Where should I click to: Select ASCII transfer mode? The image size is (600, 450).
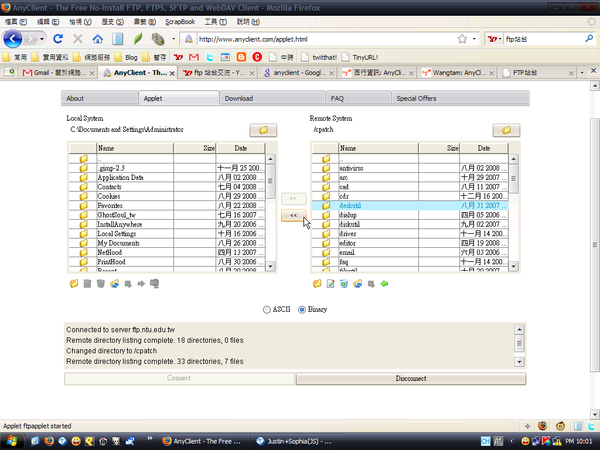point(267,310)
